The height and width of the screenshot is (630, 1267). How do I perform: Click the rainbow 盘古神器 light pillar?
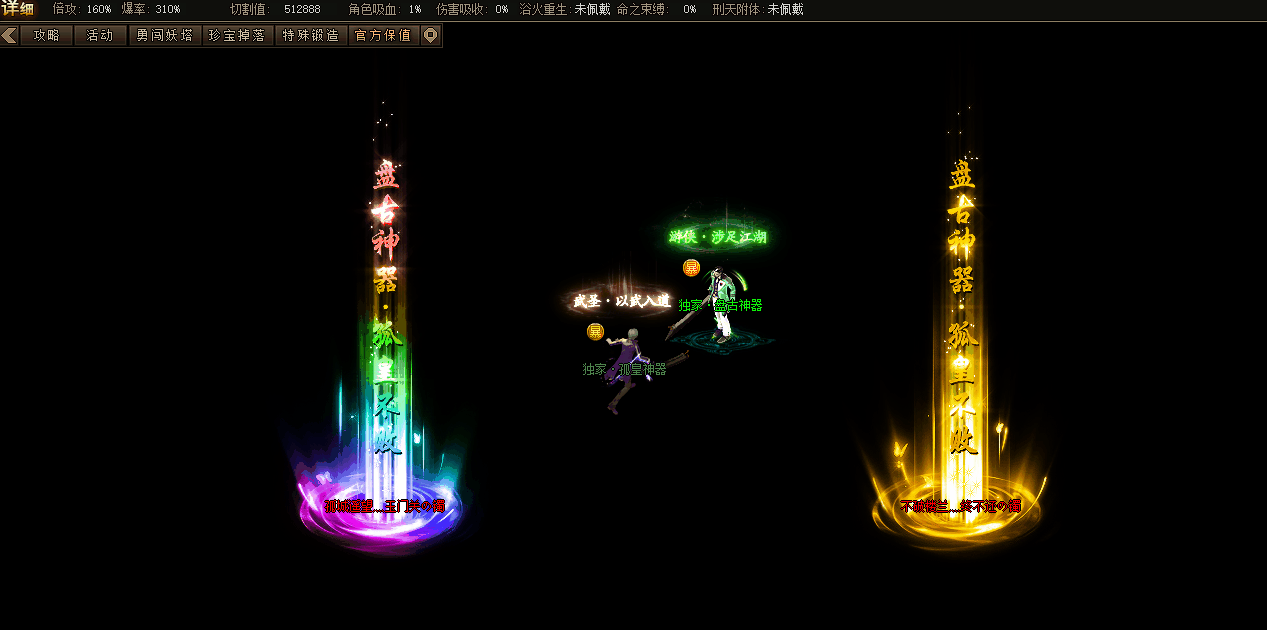[385, 330]
